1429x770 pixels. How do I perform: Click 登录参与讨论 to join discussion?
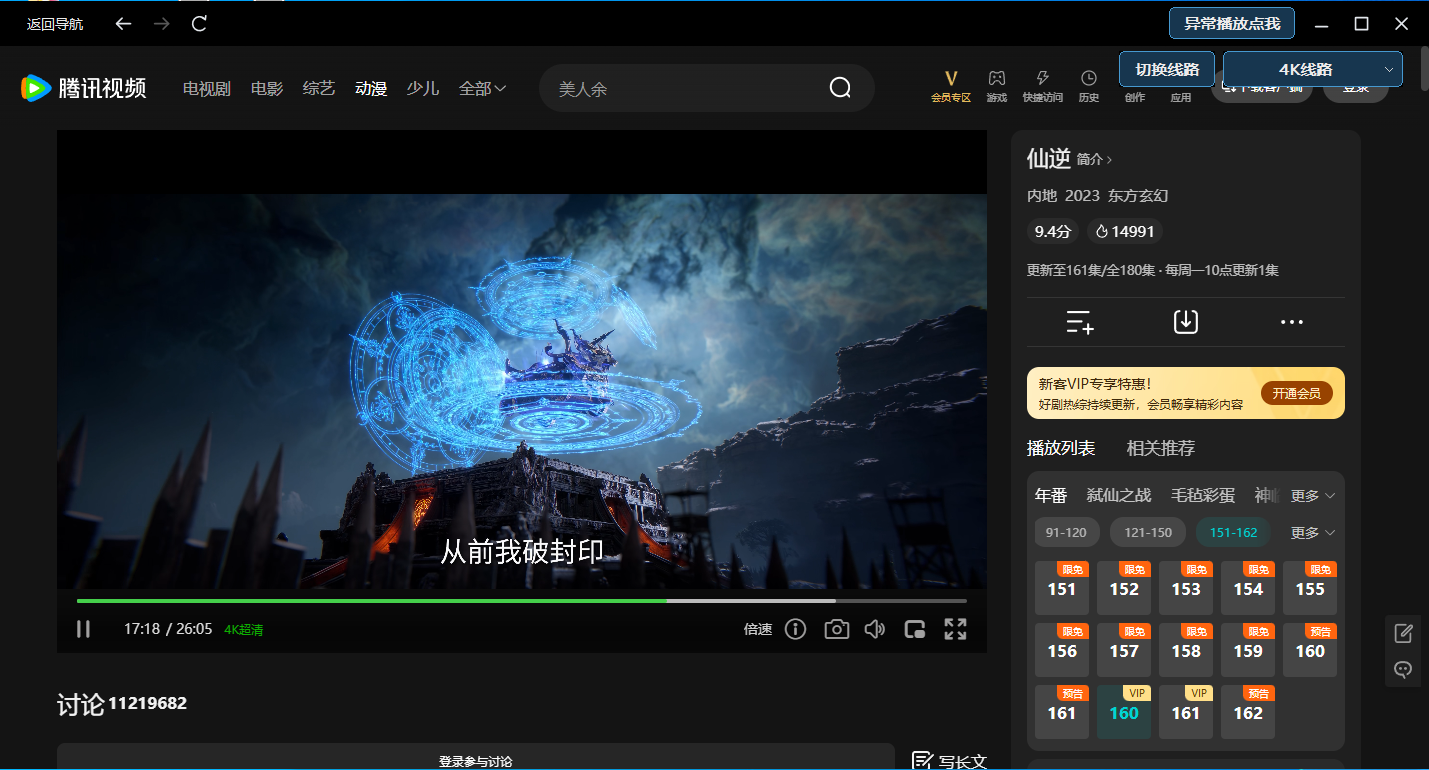[476, 760]
